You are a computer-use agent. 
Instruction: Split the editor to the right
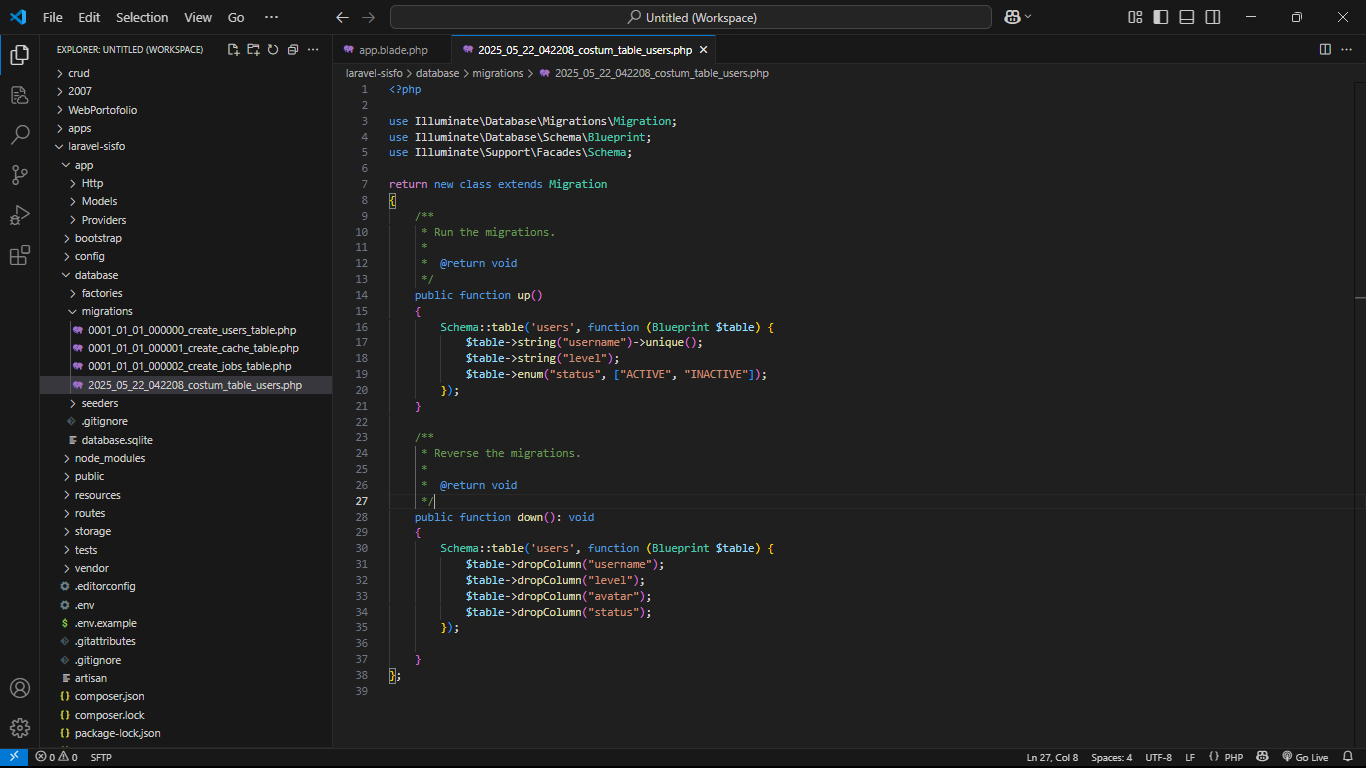click(1325, 49)
